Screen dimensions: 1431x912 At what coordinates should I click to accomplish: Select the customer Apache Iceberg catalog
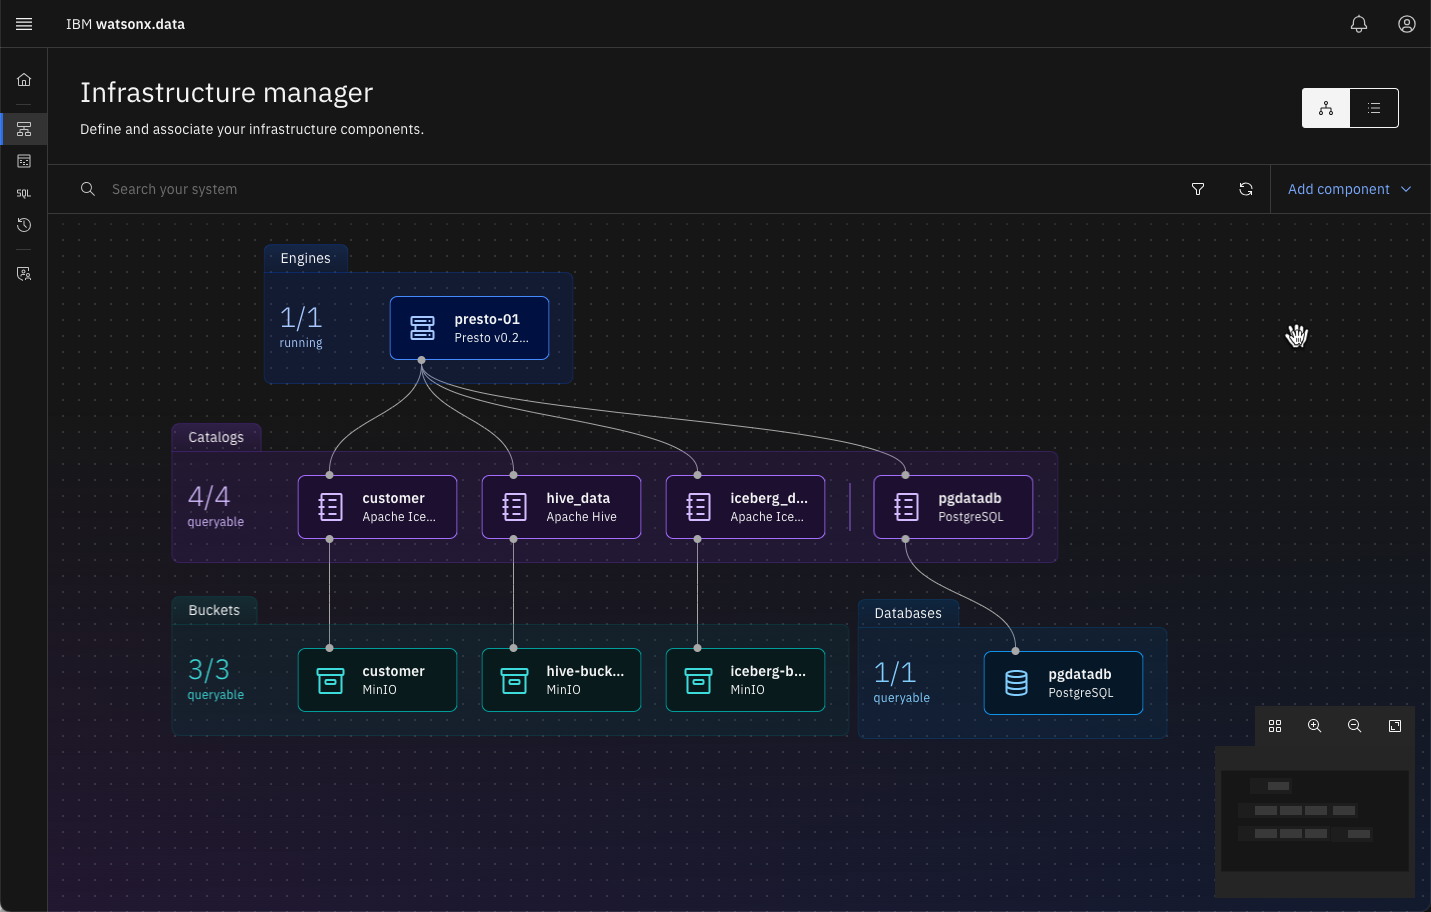pyautogui.click(x=377, y=507)
